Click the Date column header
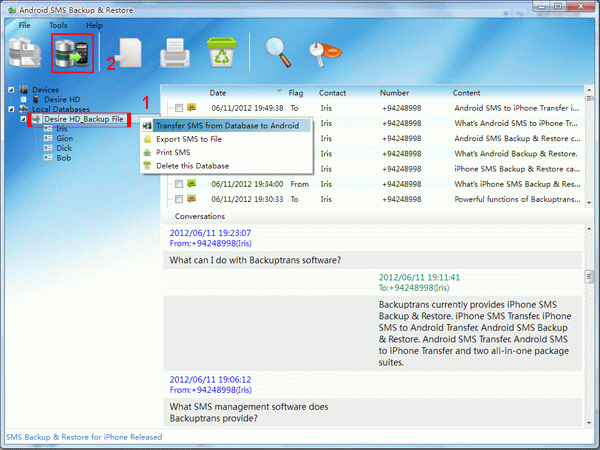This screenshot has height=450, width=600. [218, 93]
